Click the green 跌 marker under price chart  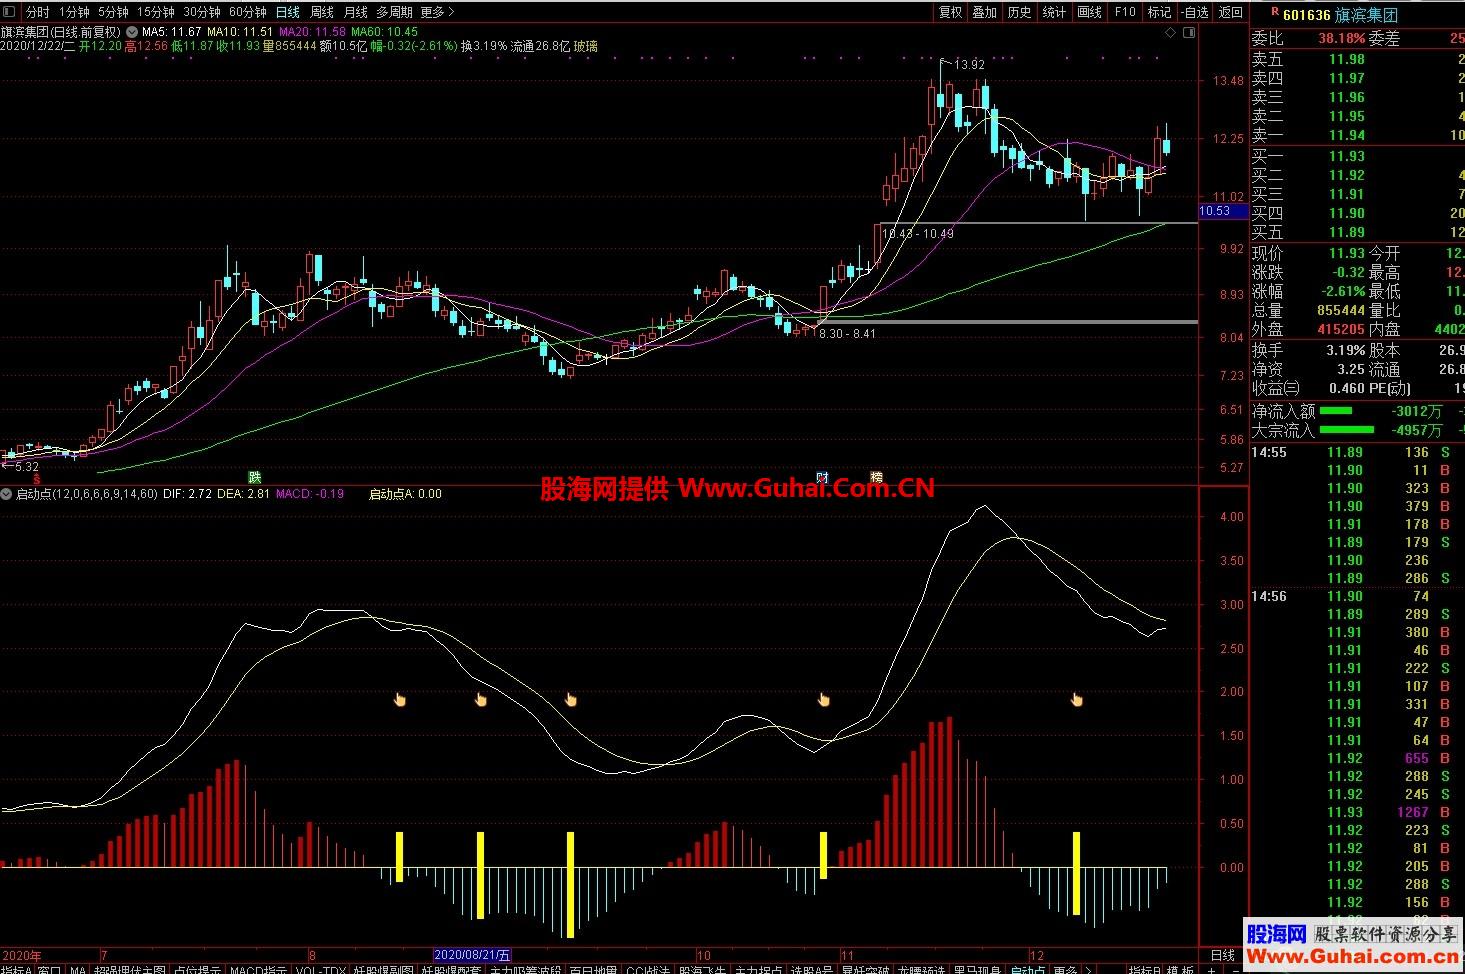[254, 477]
